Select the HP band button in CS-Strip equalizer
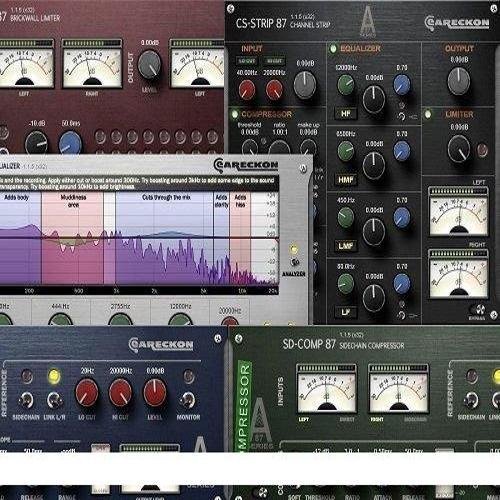 pyautogui.click(x=346, y=114)
